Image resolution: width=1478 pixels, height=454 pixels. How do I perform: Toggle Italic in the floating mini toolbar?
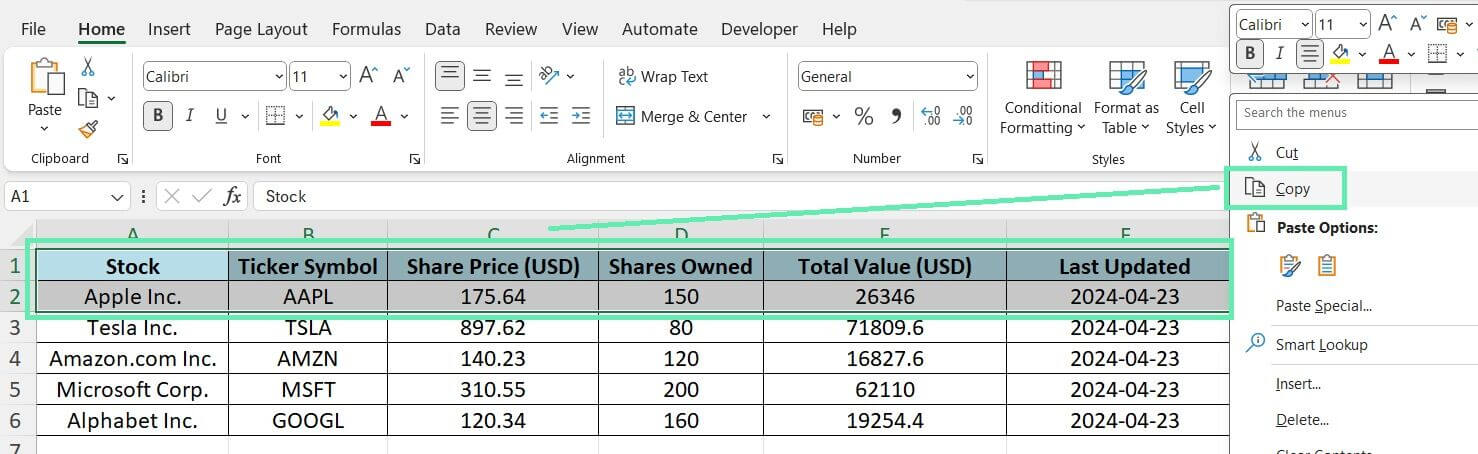(x=1279, y=53)
